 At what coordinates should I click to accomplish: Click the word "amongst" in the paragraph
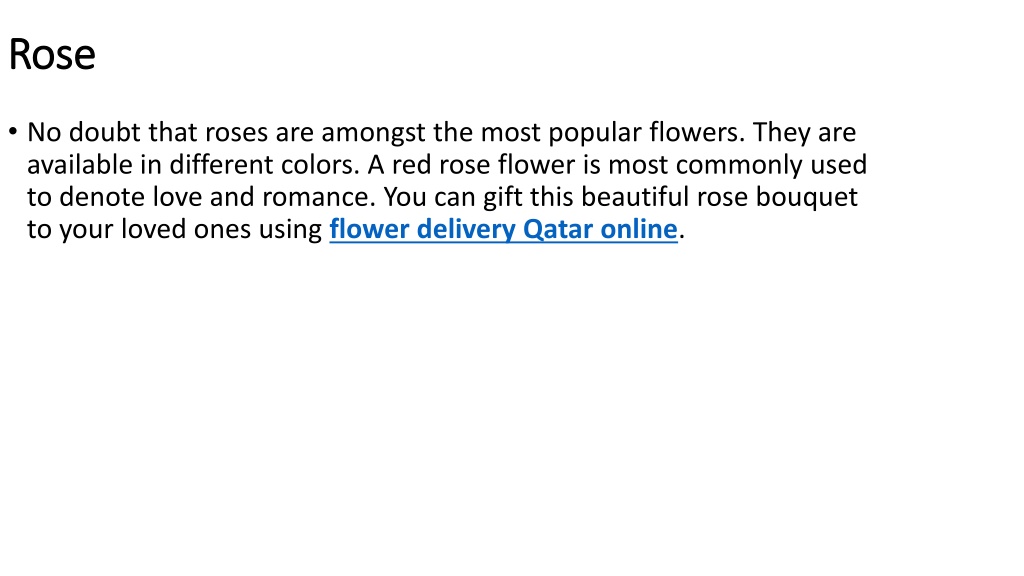(x=374, y=134)
